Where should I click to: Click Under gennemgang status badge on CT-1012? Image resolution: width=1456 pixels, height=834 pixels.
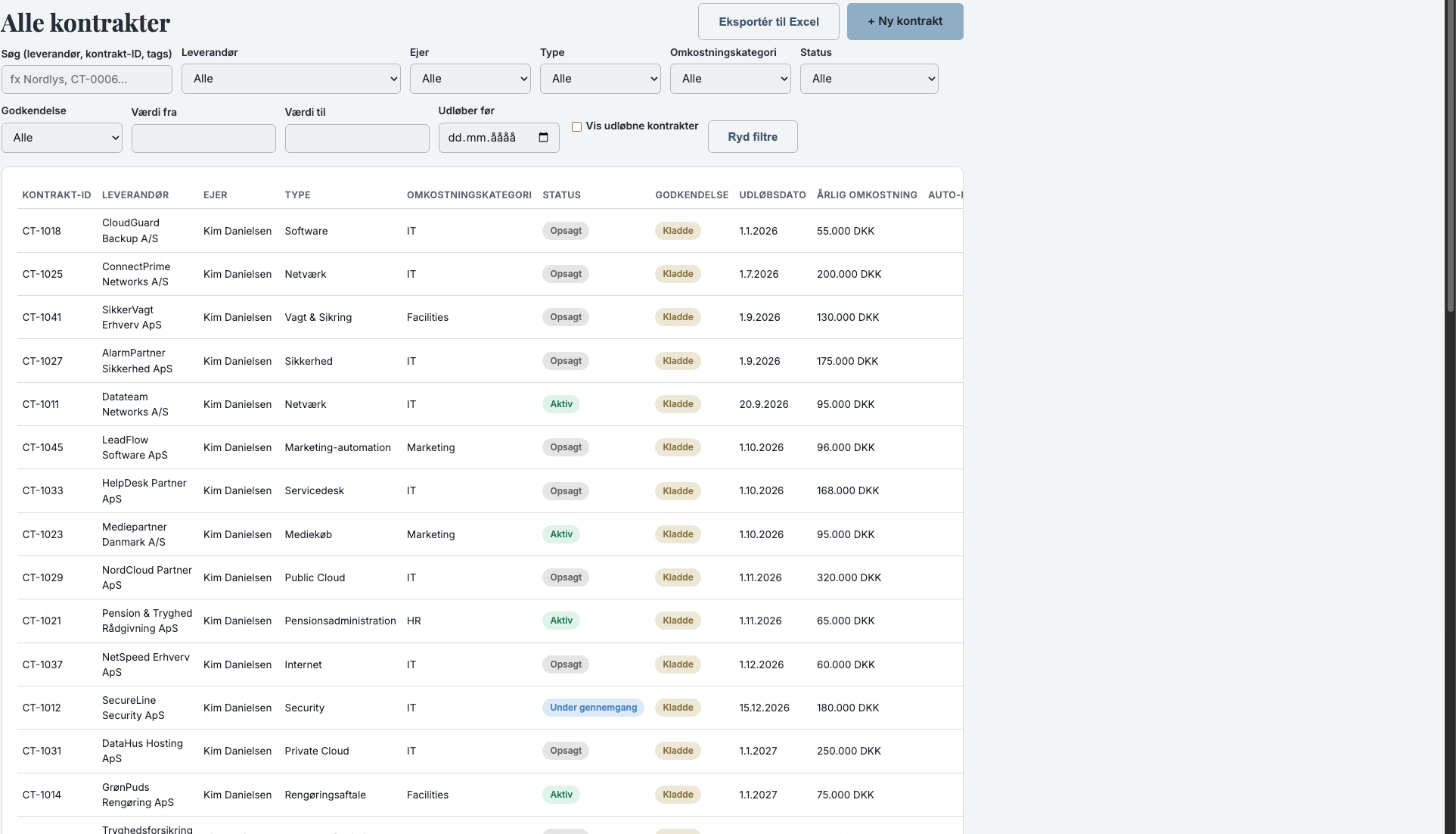[x=594, y=708]
